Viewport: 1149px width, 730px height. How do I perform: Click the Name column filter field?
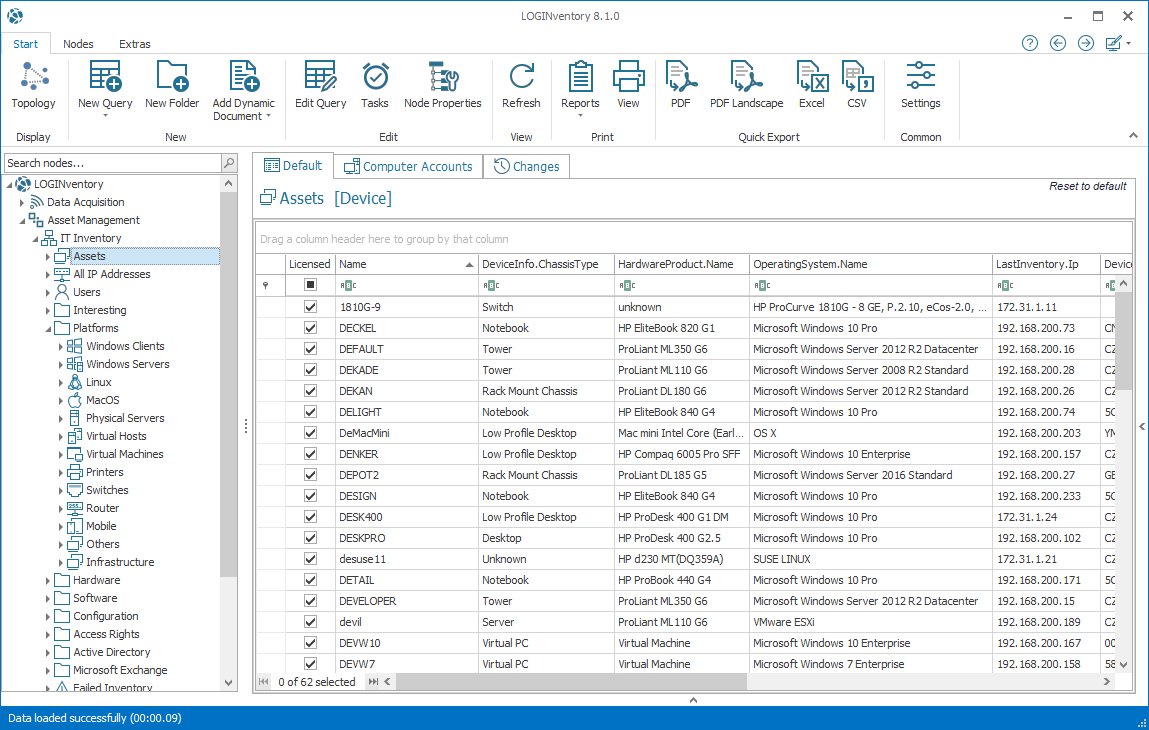(406, 285)
